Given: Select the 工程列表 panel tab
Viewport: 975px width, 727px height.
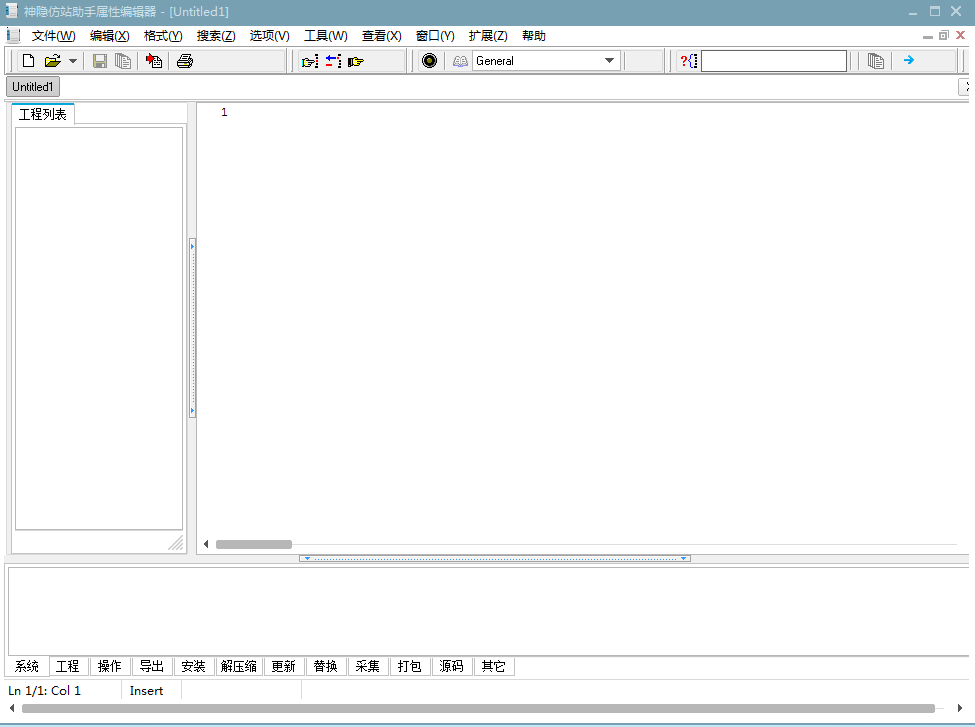Looking at the screenshot, I should click(x=43, y=114).
